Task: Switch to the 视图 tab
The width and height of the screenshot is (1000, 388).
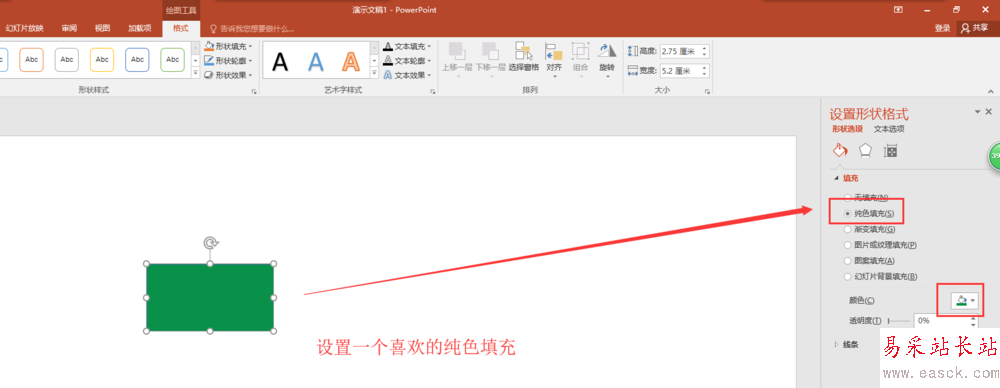Action: click(102, 28)
